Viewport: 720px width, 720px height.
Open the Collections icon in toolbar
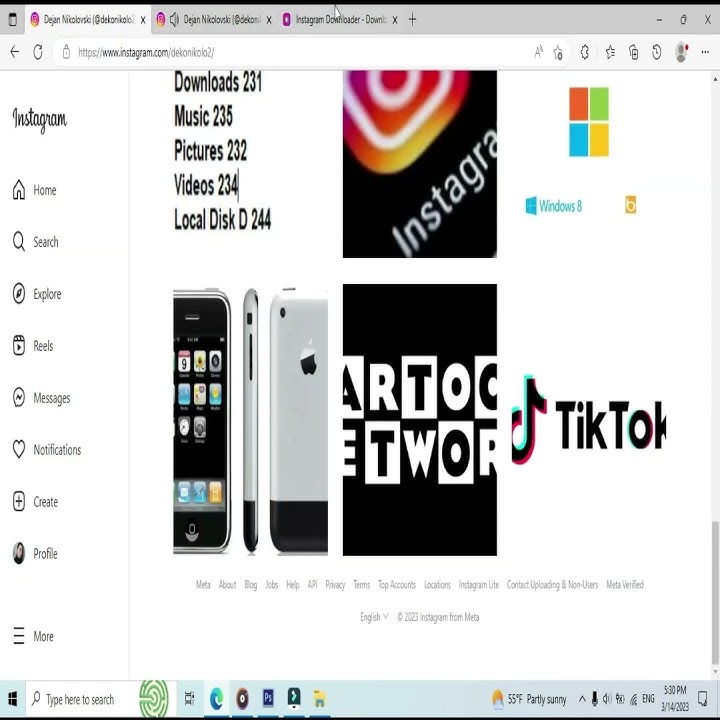tap(634, 52)
